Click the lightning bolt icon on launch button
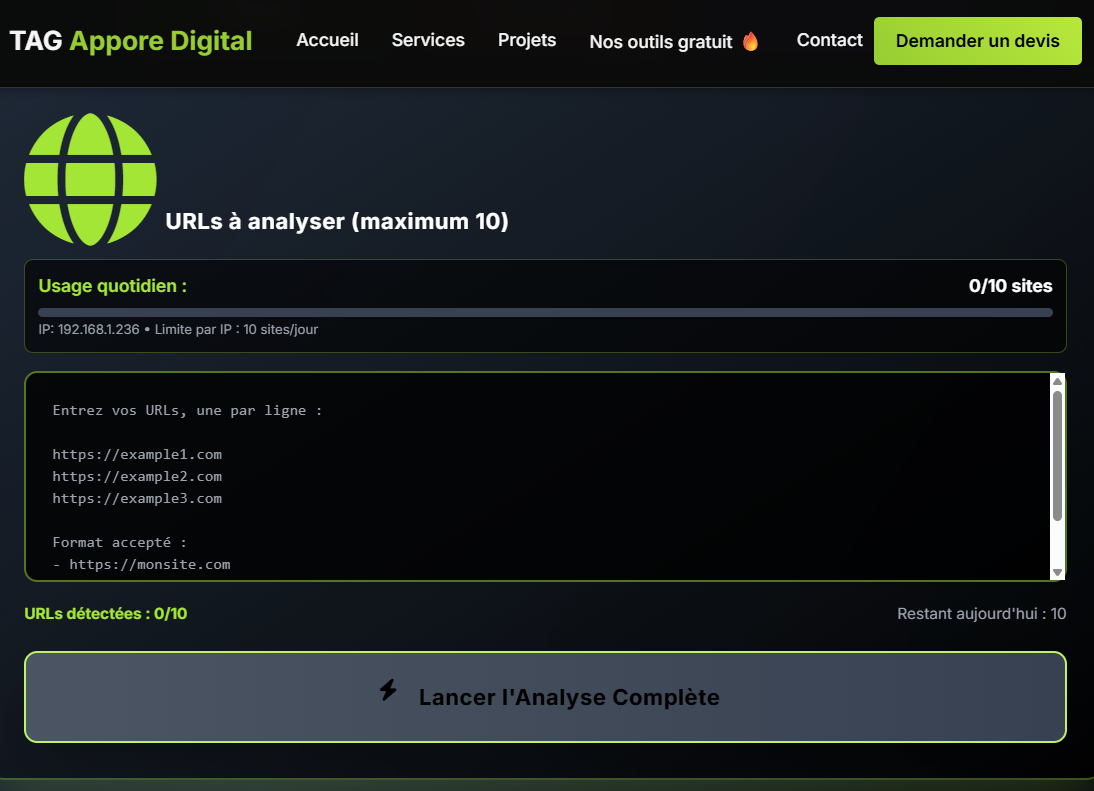Screen dimensions: 1094x791 [388, 690]
